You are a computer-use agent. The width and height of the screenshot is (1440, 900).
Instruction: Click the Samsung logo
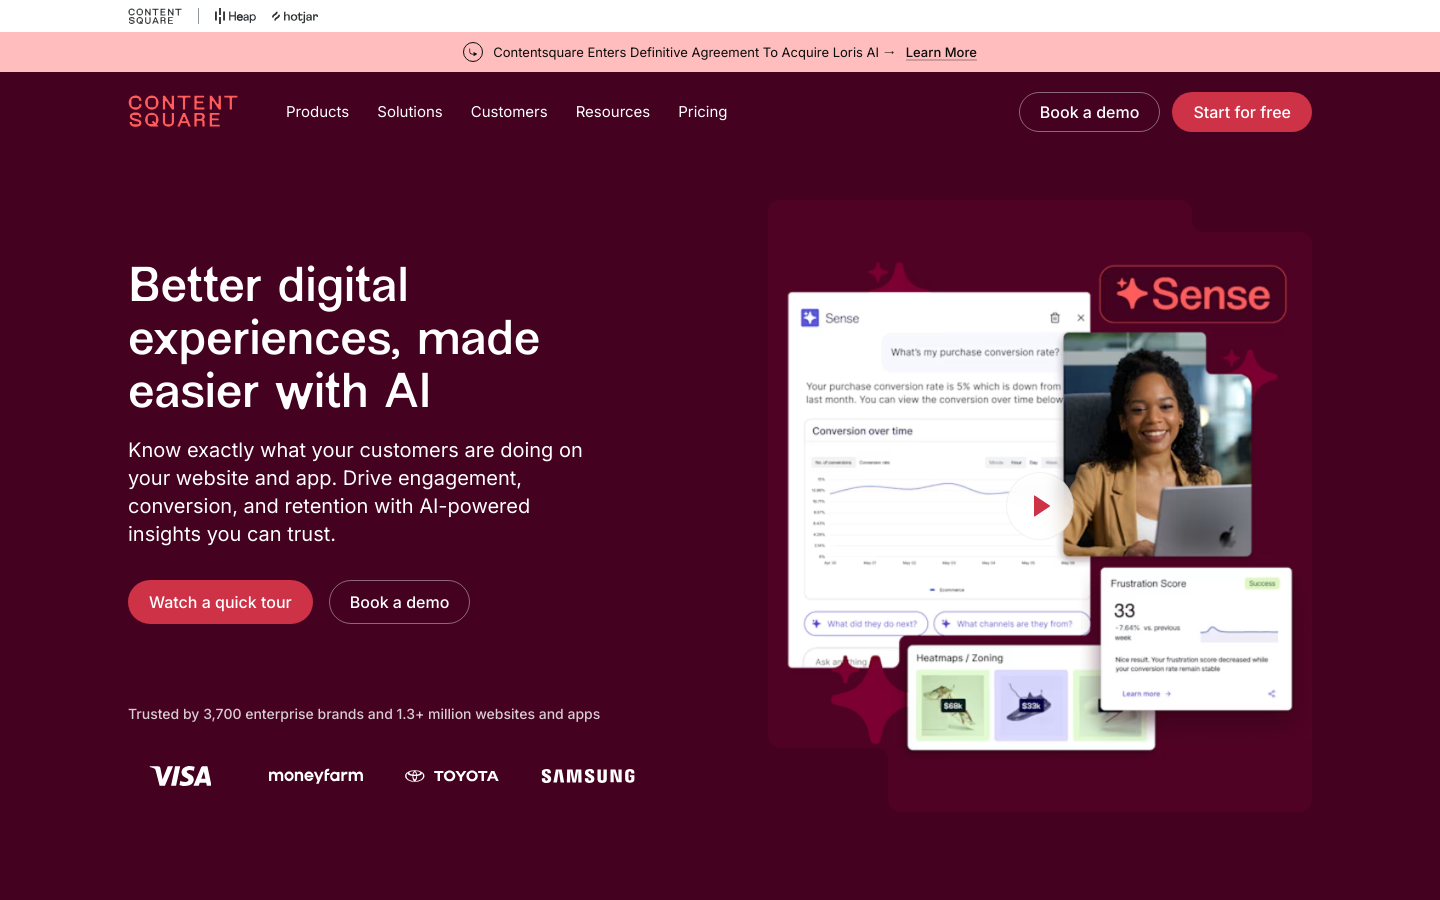(588, 776)
